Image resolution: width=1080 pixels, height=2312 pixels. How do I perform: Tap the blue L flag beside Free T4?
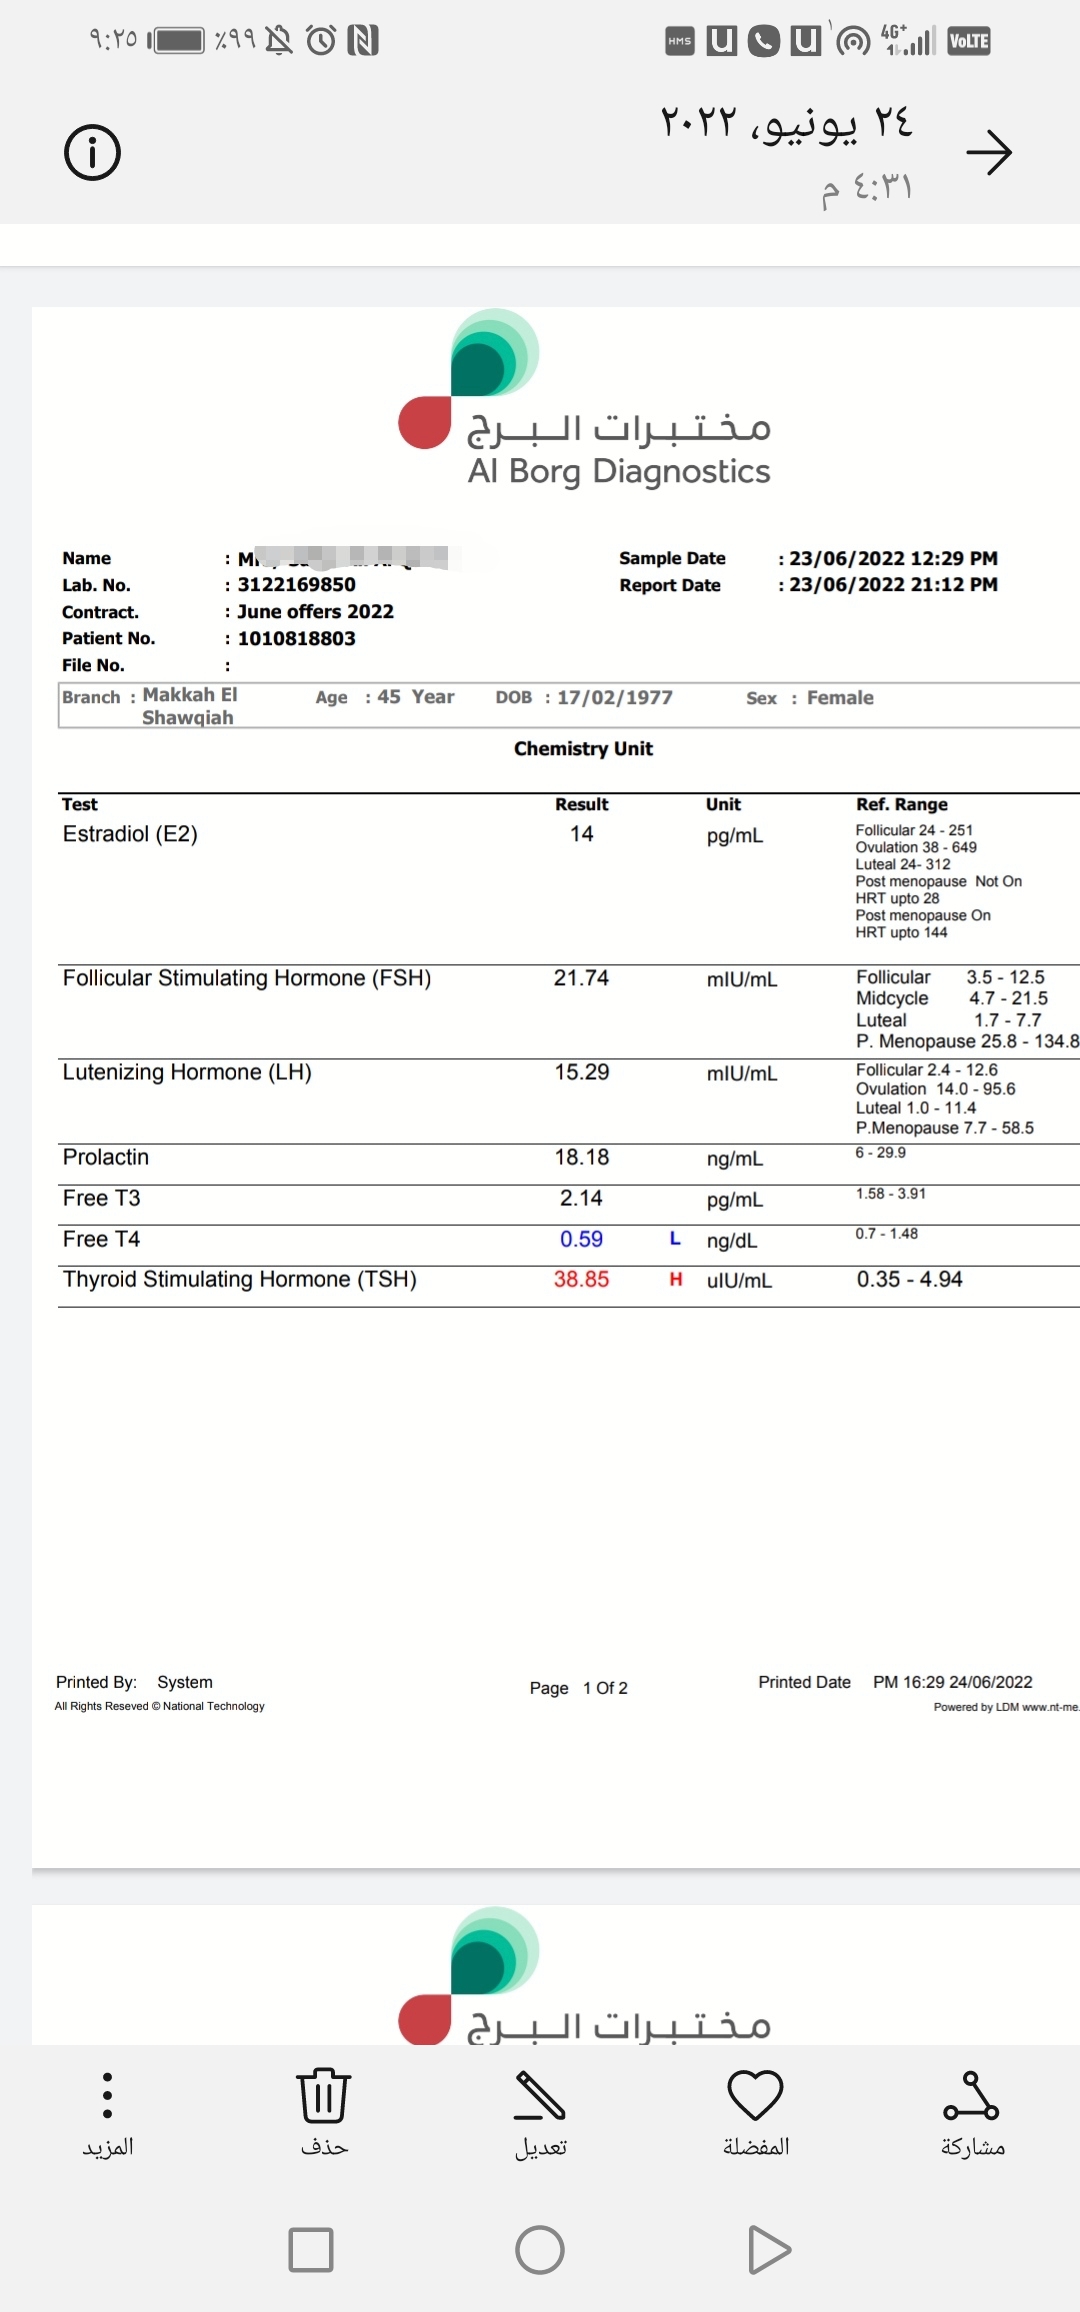pyautogui.click(x=675, y=1239)
